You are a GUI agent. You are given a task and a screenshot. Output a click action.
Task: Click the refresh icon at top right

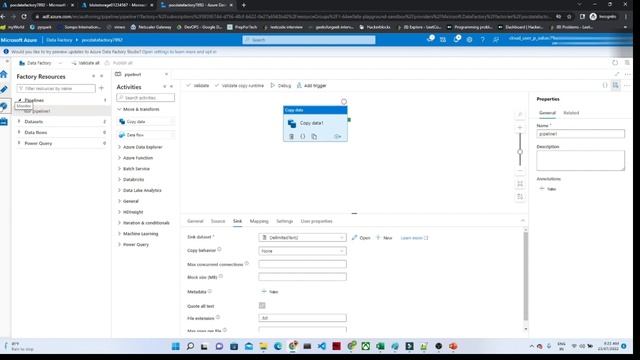[615, 63]
